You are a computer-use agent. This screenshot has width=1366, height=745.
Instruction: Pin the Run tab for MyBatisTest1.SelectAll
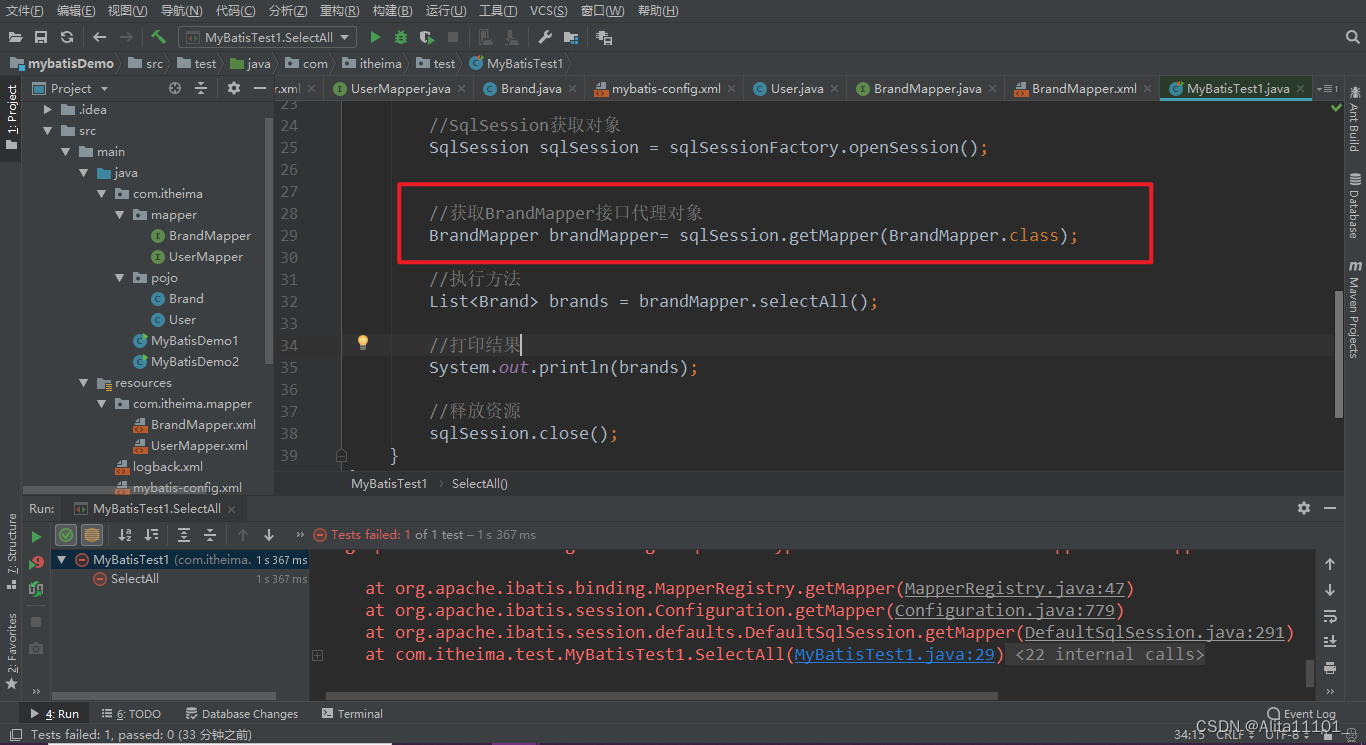(x=154, y=508)
